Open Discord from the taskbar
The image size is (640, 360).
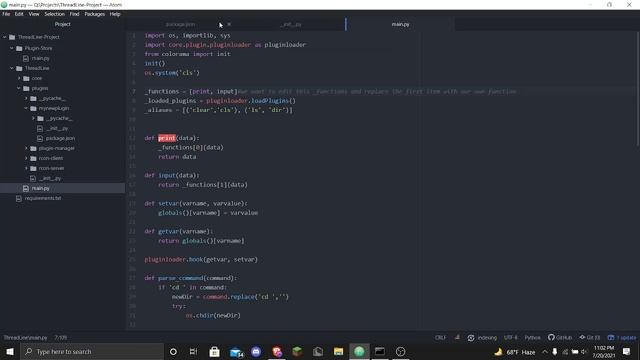[x=256, y=351]
